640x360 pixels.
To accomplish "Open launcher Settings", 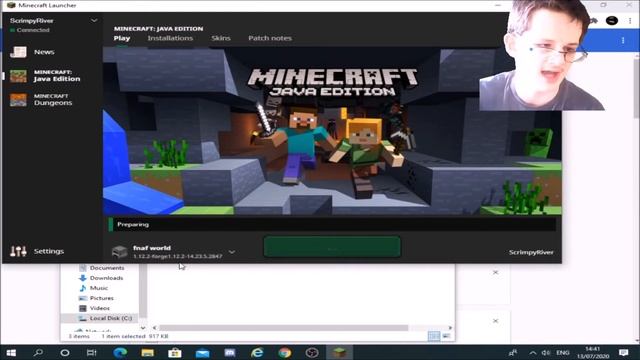I will 37,251.
